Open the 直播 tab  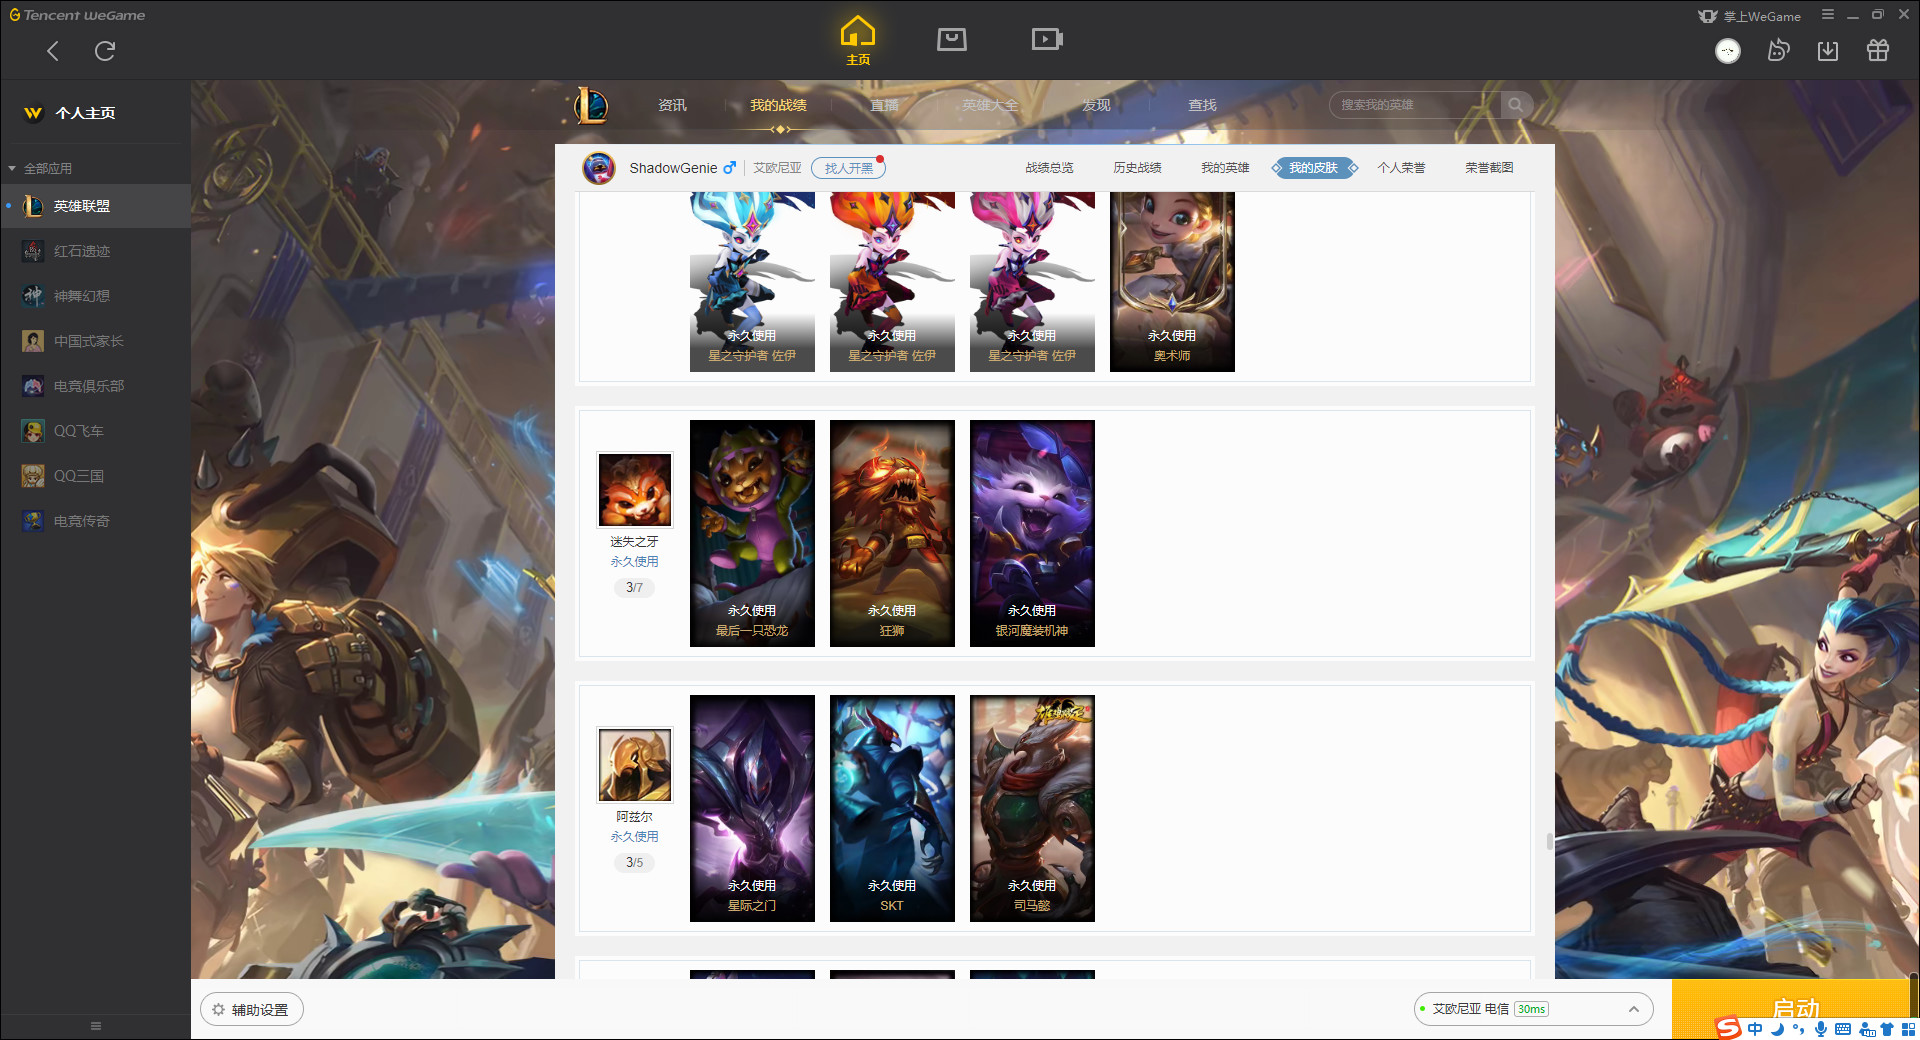(x=884, y=105)
